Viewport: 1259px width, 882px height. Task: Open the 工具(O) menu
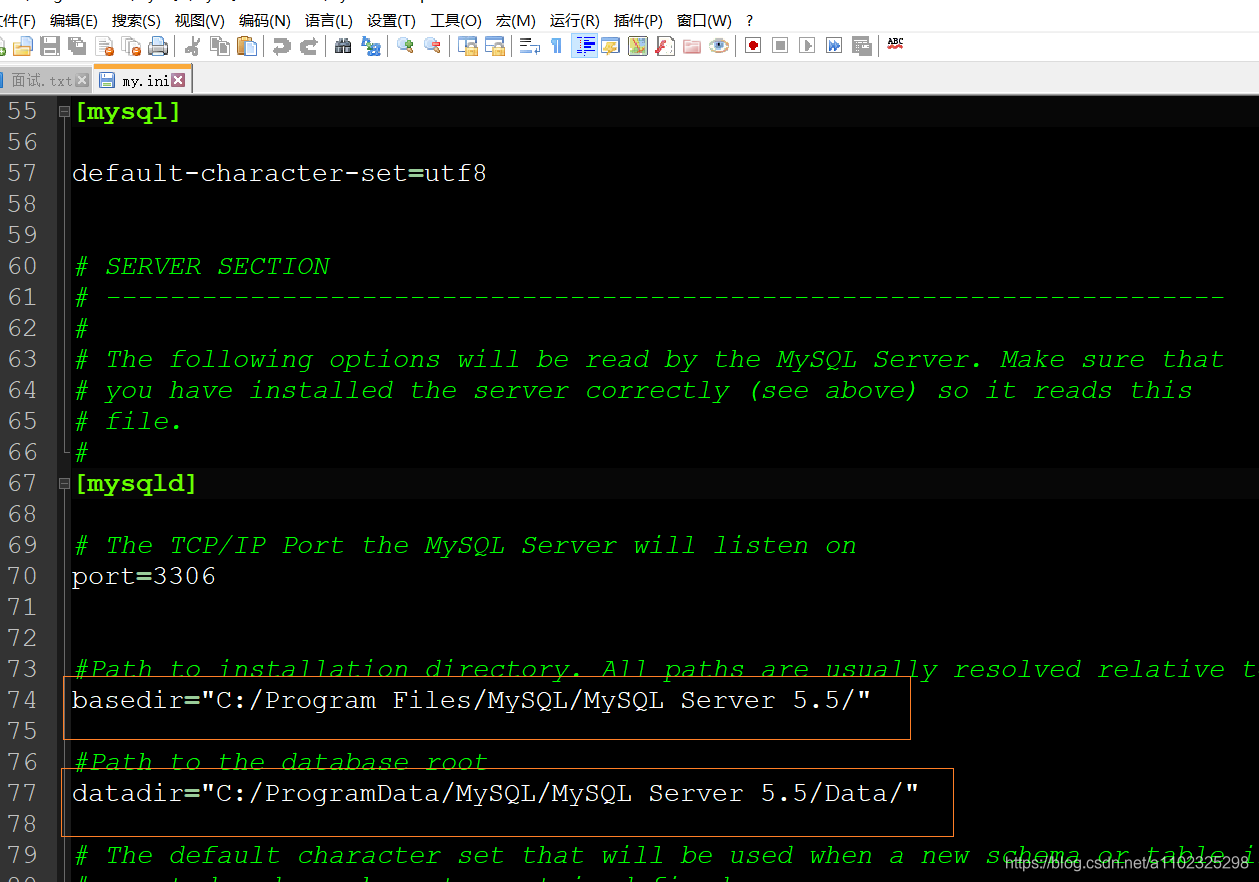[455, 20]
